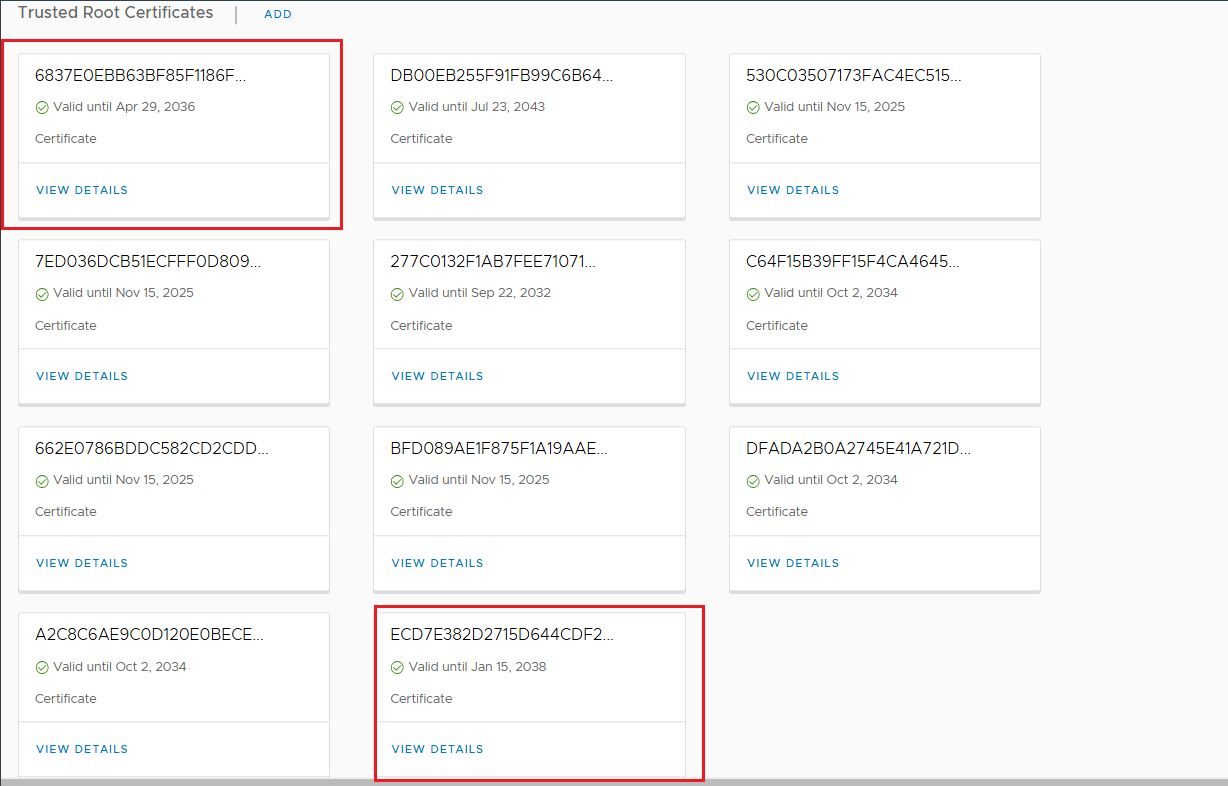The width and height of the screenshot is (1228, 786).
Task: View details of certificate BFD089AE1F875F1A19AAE
Action: click(x=437, y=563)
